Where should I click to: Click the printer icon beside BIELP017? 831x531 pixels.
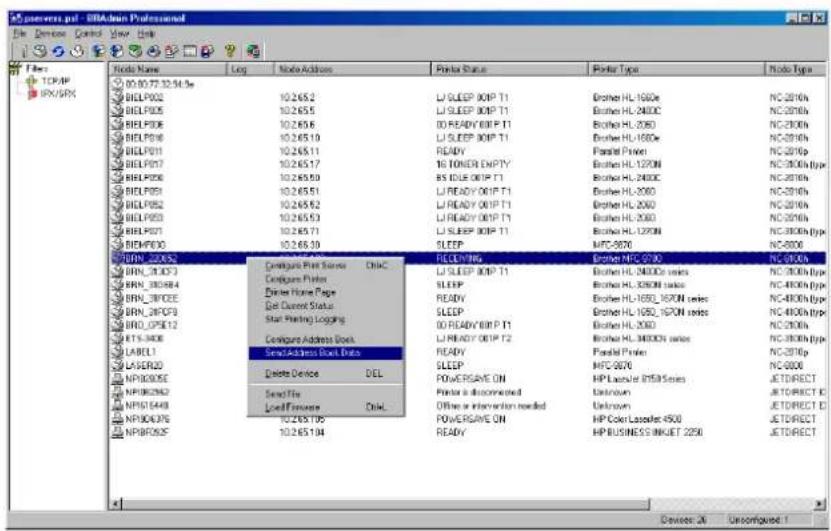(117, 164)
